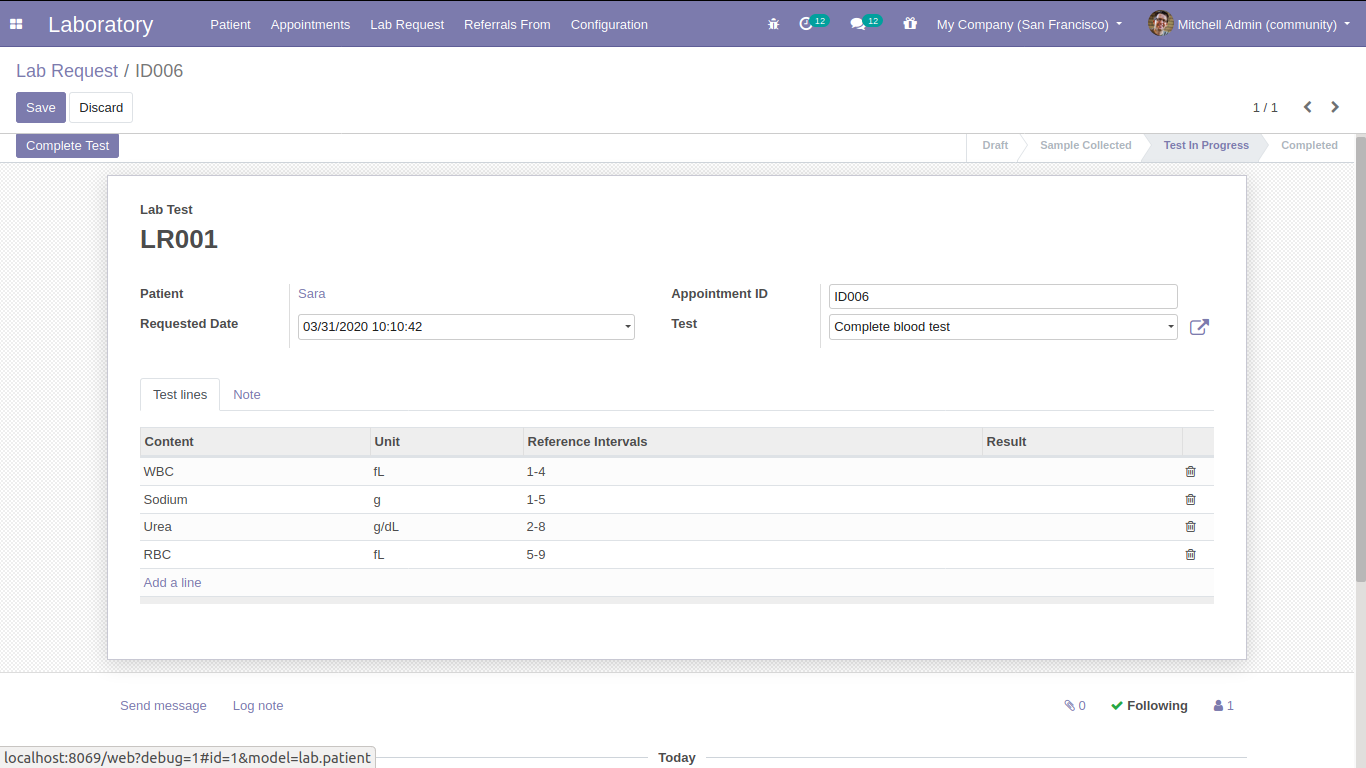The image size is (1366, 768).
Task: Click the gift icon in navbar
Action: (909, 24)
